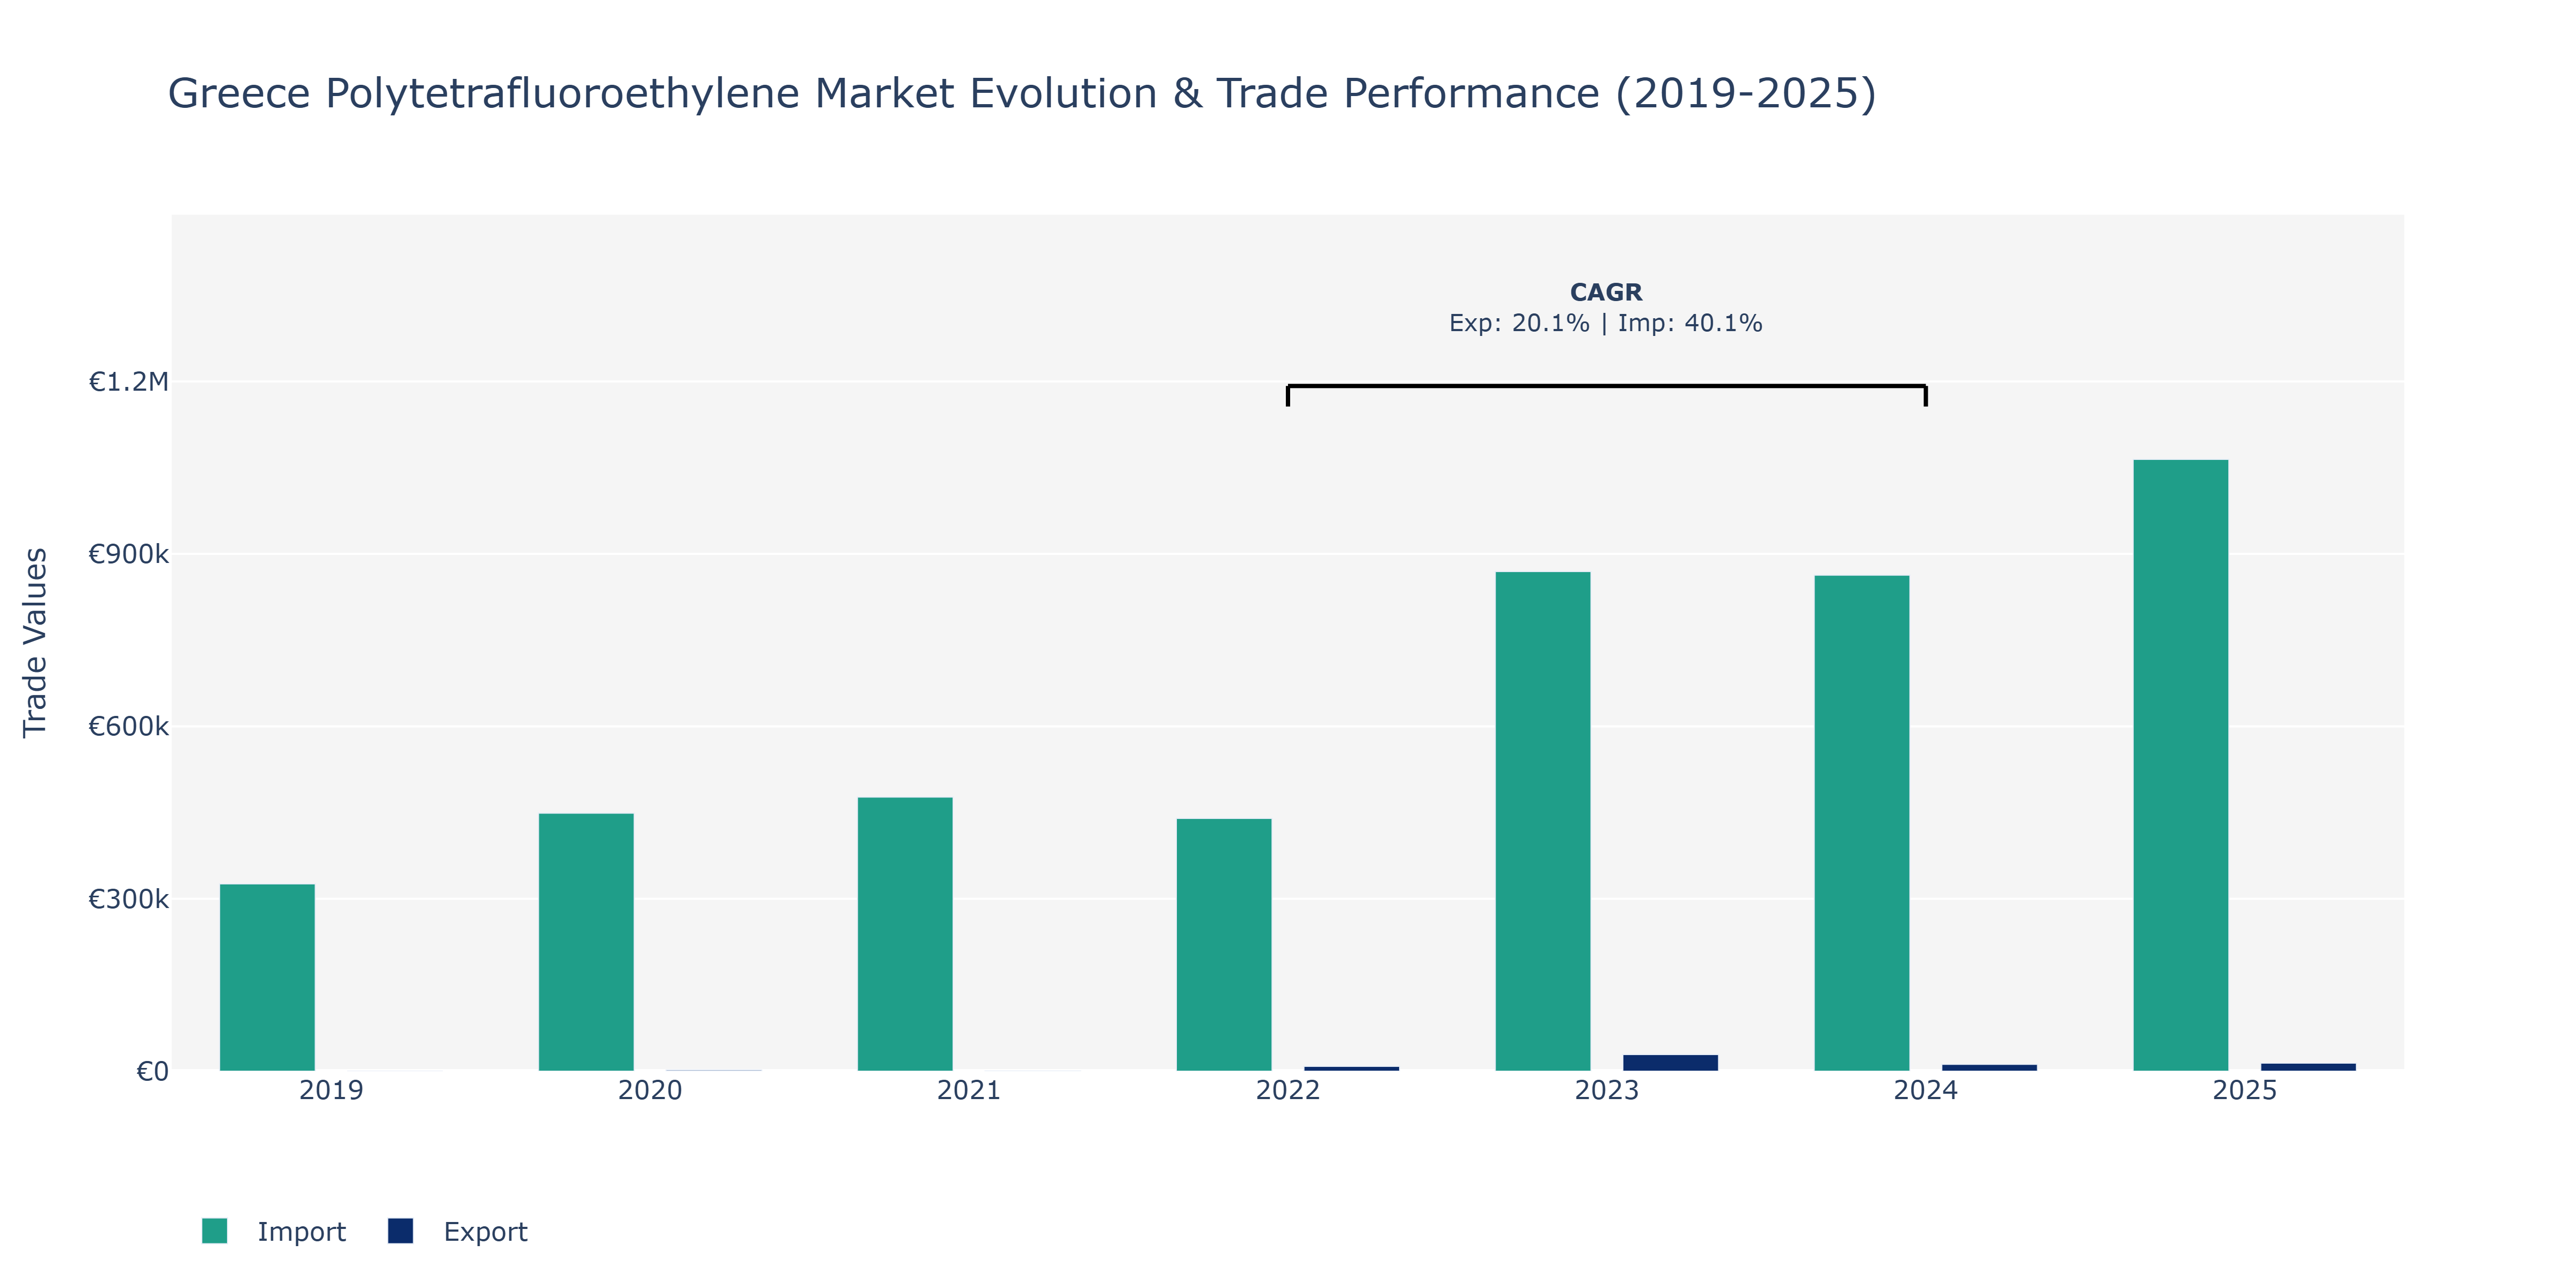This screenshot has width=2576, height=1288.
Task: Select the 2024 export bar
Action: pos(1989,1068)
